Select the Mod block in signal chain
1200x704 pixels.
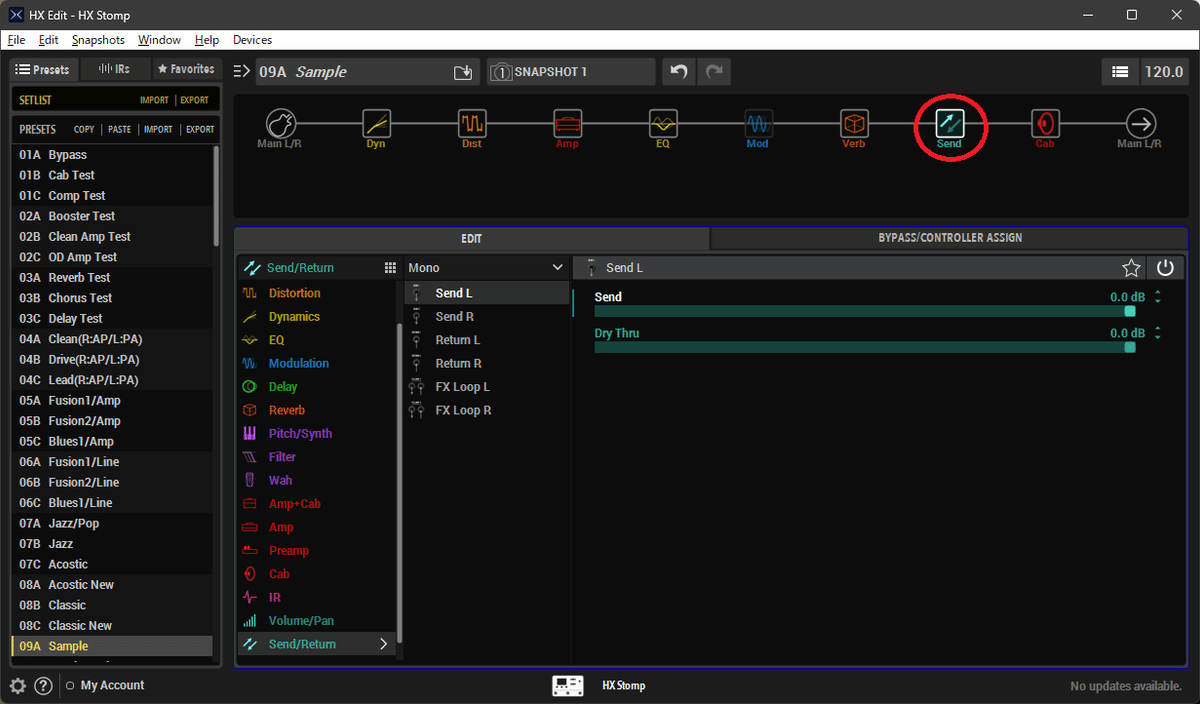pos(758,123)
